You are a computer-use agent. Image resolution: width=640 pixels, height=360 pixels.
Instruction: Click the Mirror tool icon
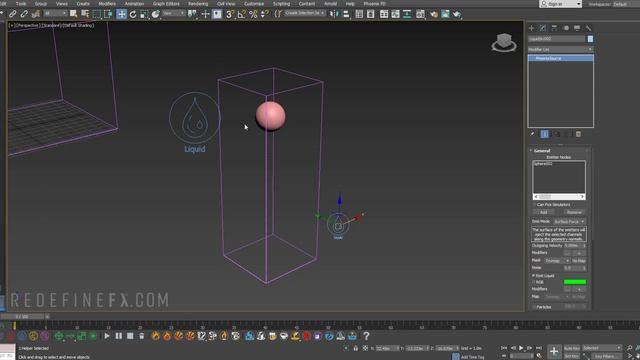tap(335, 14)
